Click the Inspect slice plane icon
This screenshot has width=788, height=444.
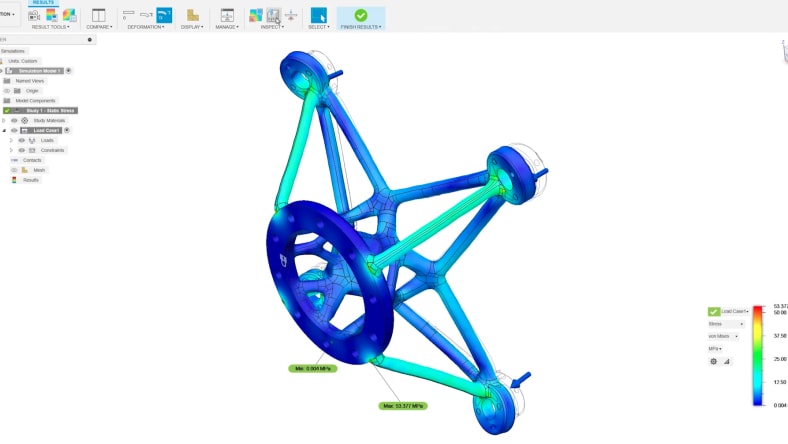291,16
